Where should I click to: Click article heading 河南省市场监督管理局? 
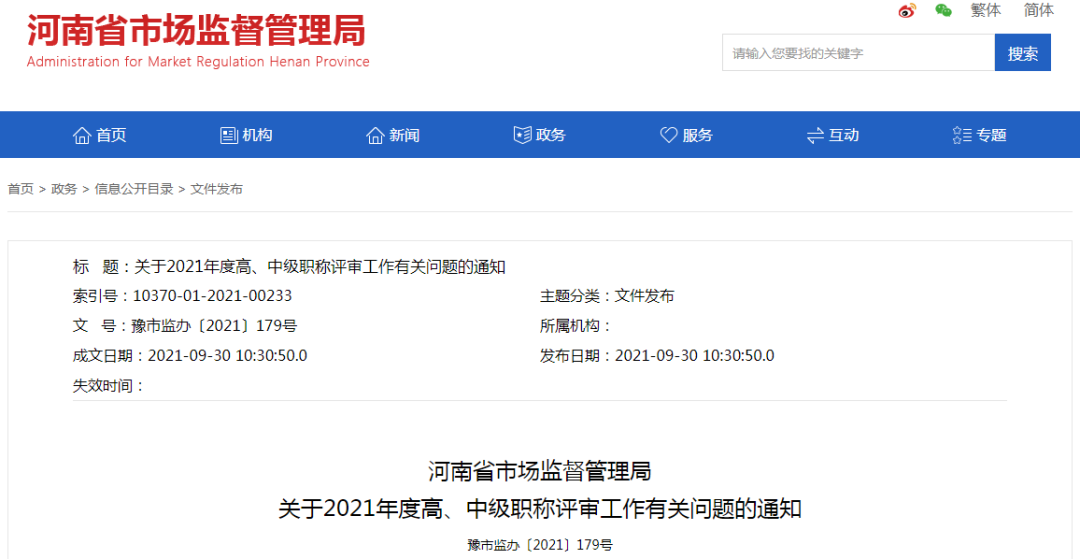tap(539, 472)
